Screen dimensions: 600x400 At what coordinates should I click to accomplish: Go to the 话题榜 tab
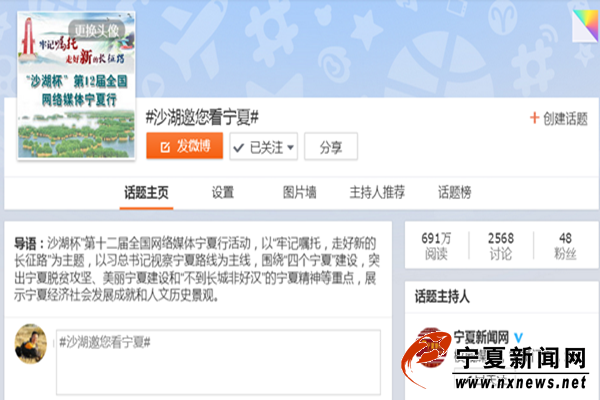(x=455, y=192)
